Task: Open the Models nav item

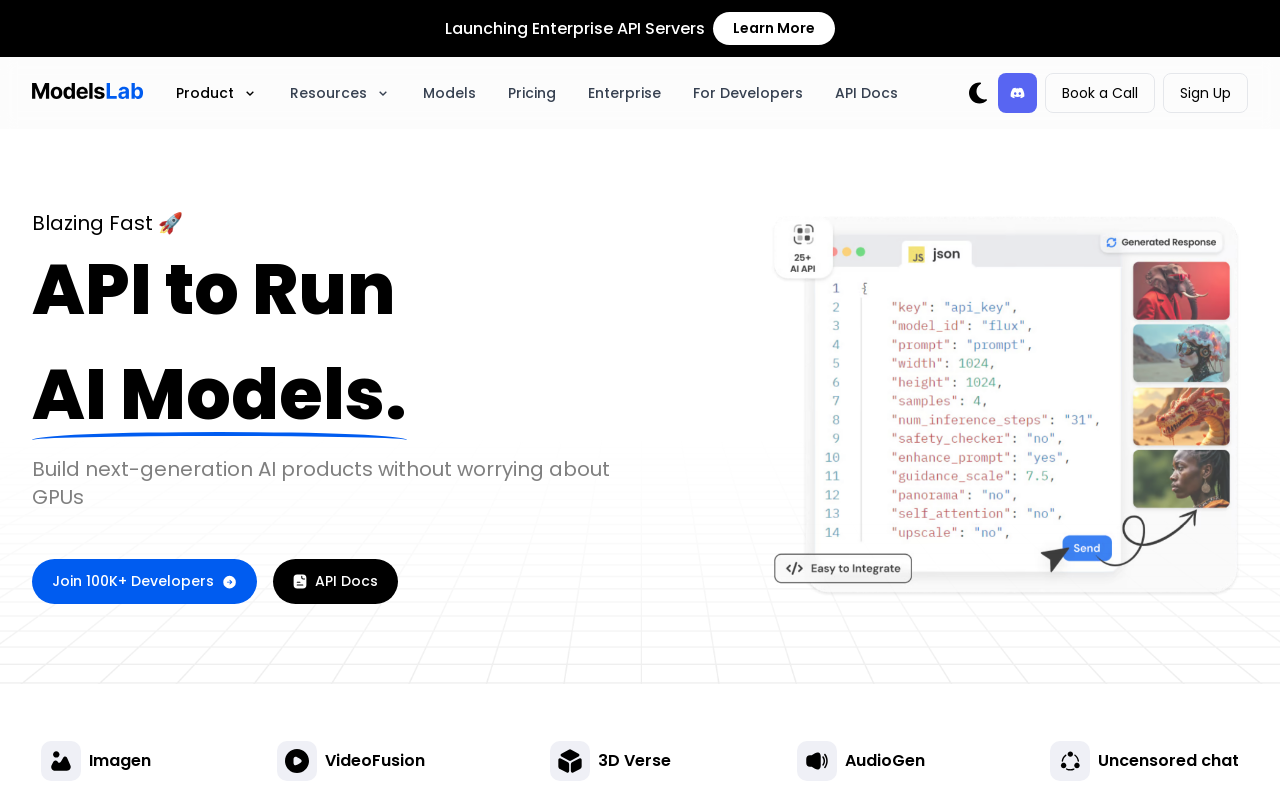Action: (449, 93)
